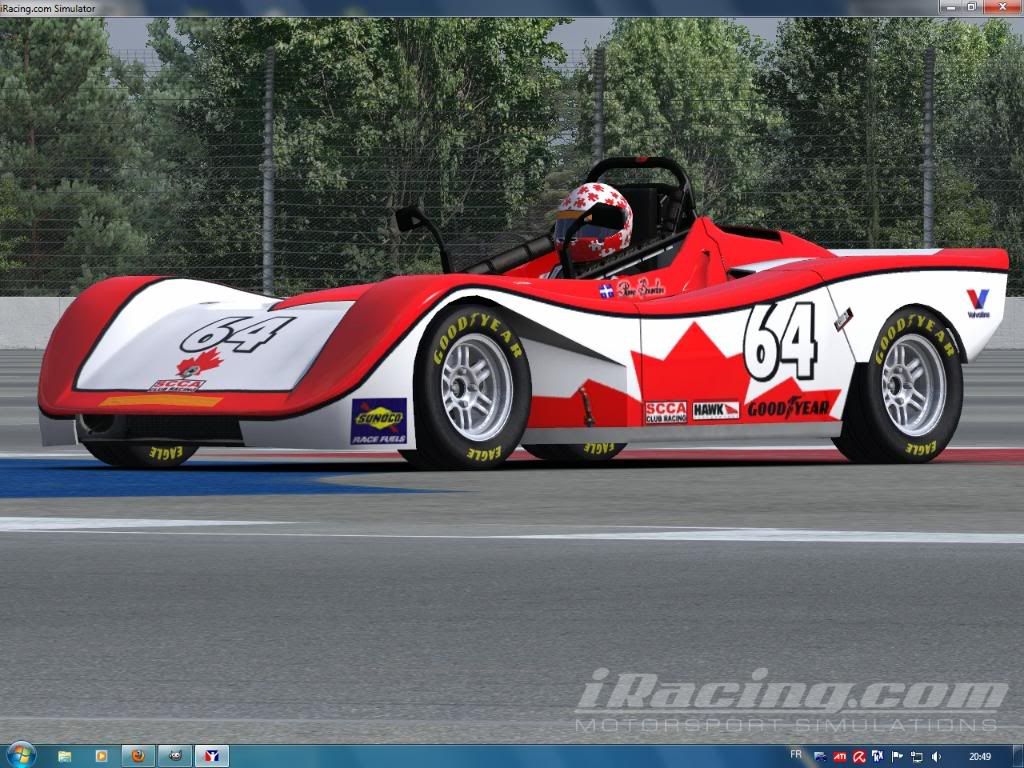
Task: Click the 20:49 system clock
Action: (x=980, y=756)
